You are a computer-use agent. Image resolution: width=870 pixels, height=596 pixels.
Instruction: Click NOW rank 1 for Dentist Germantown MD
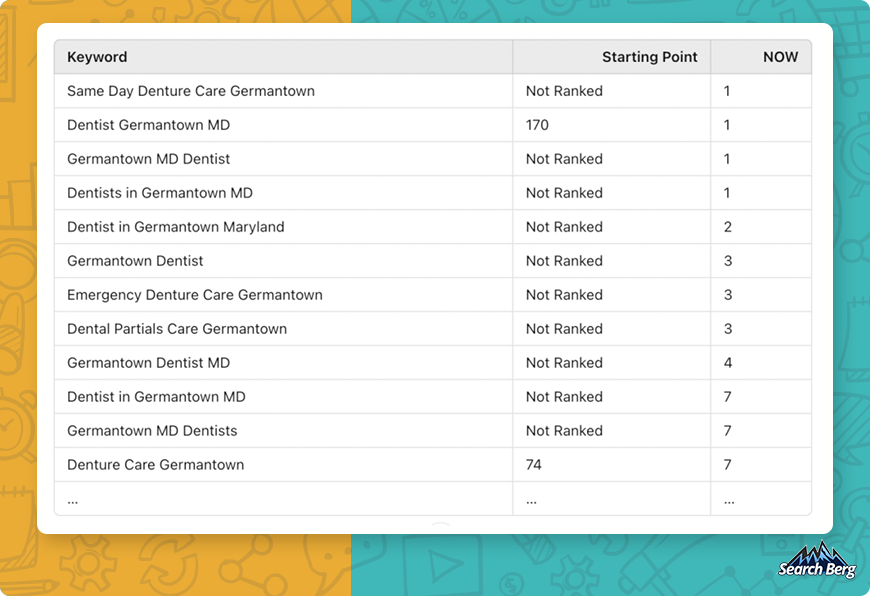(727, 125)
